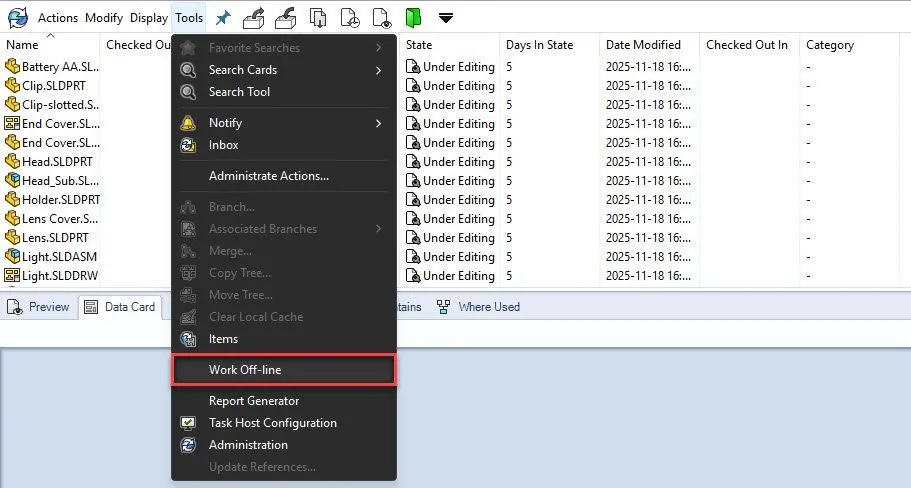Open the Modify menu

(104, 18)
